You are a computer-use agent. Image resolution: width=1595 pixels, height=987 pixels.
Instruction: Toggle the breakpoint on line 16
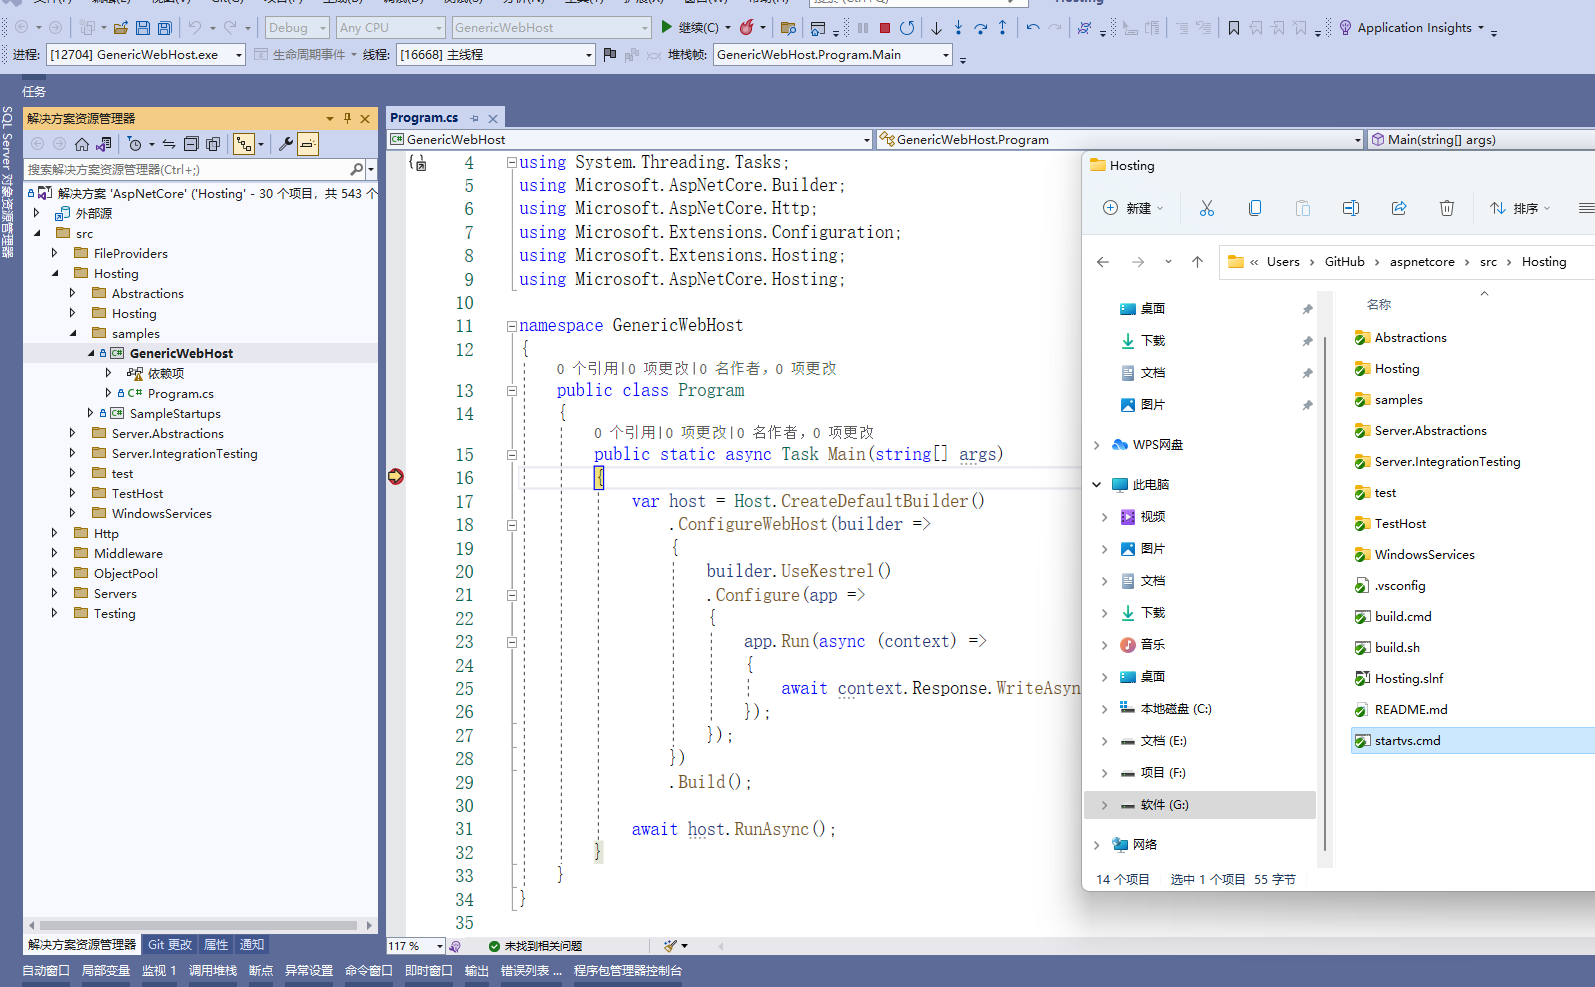[x=396, y=476]
